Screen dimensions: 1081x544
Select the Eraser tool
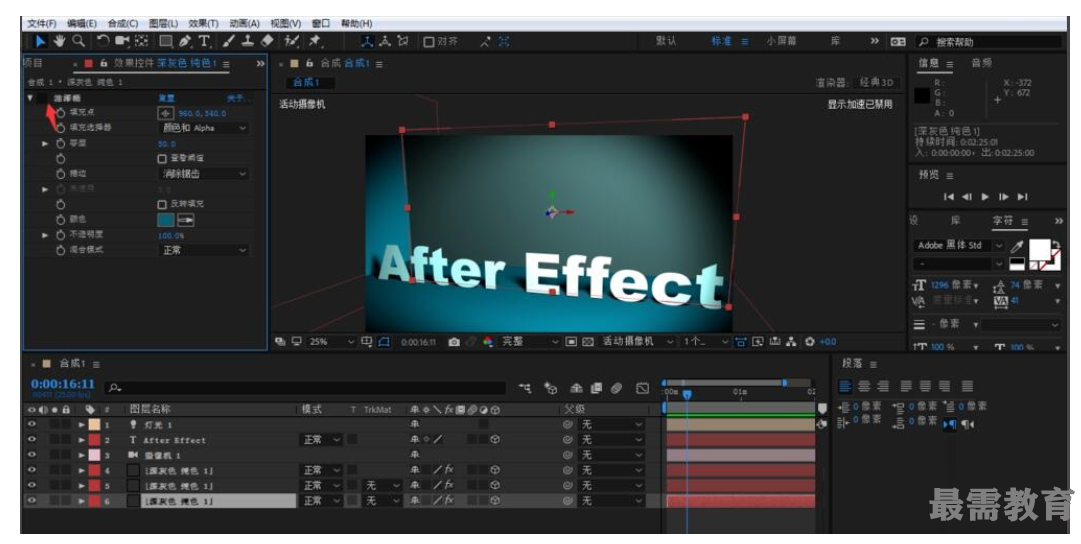point(267,41)
